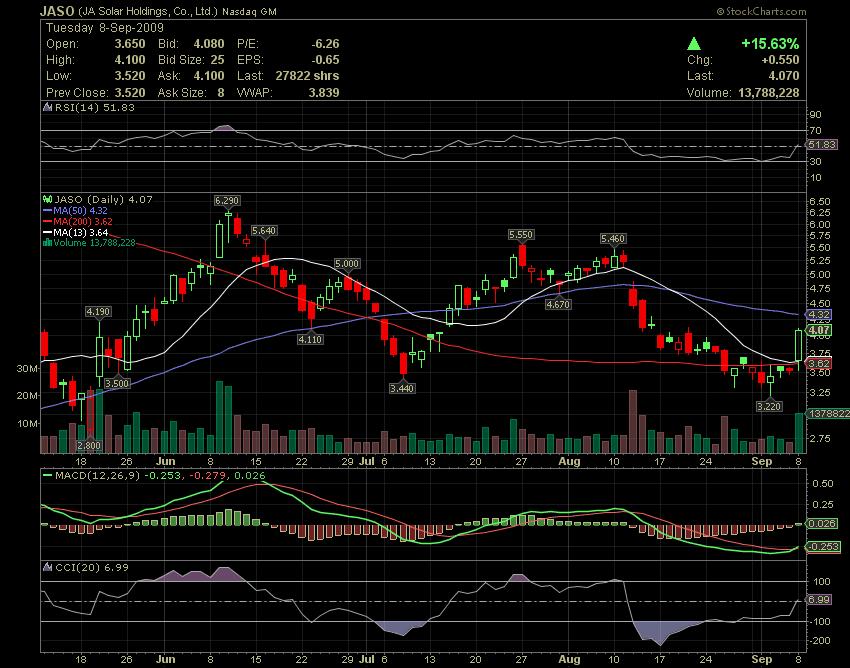This screenshot has height=668, width=850.
Task: Click the 6.290 peak price label
Action: (227, 201)
